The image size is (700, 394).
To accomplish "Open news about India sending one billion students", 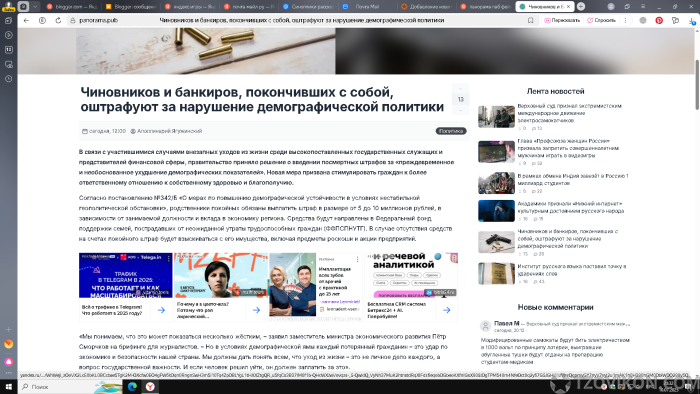I will [x=573, y=179].
